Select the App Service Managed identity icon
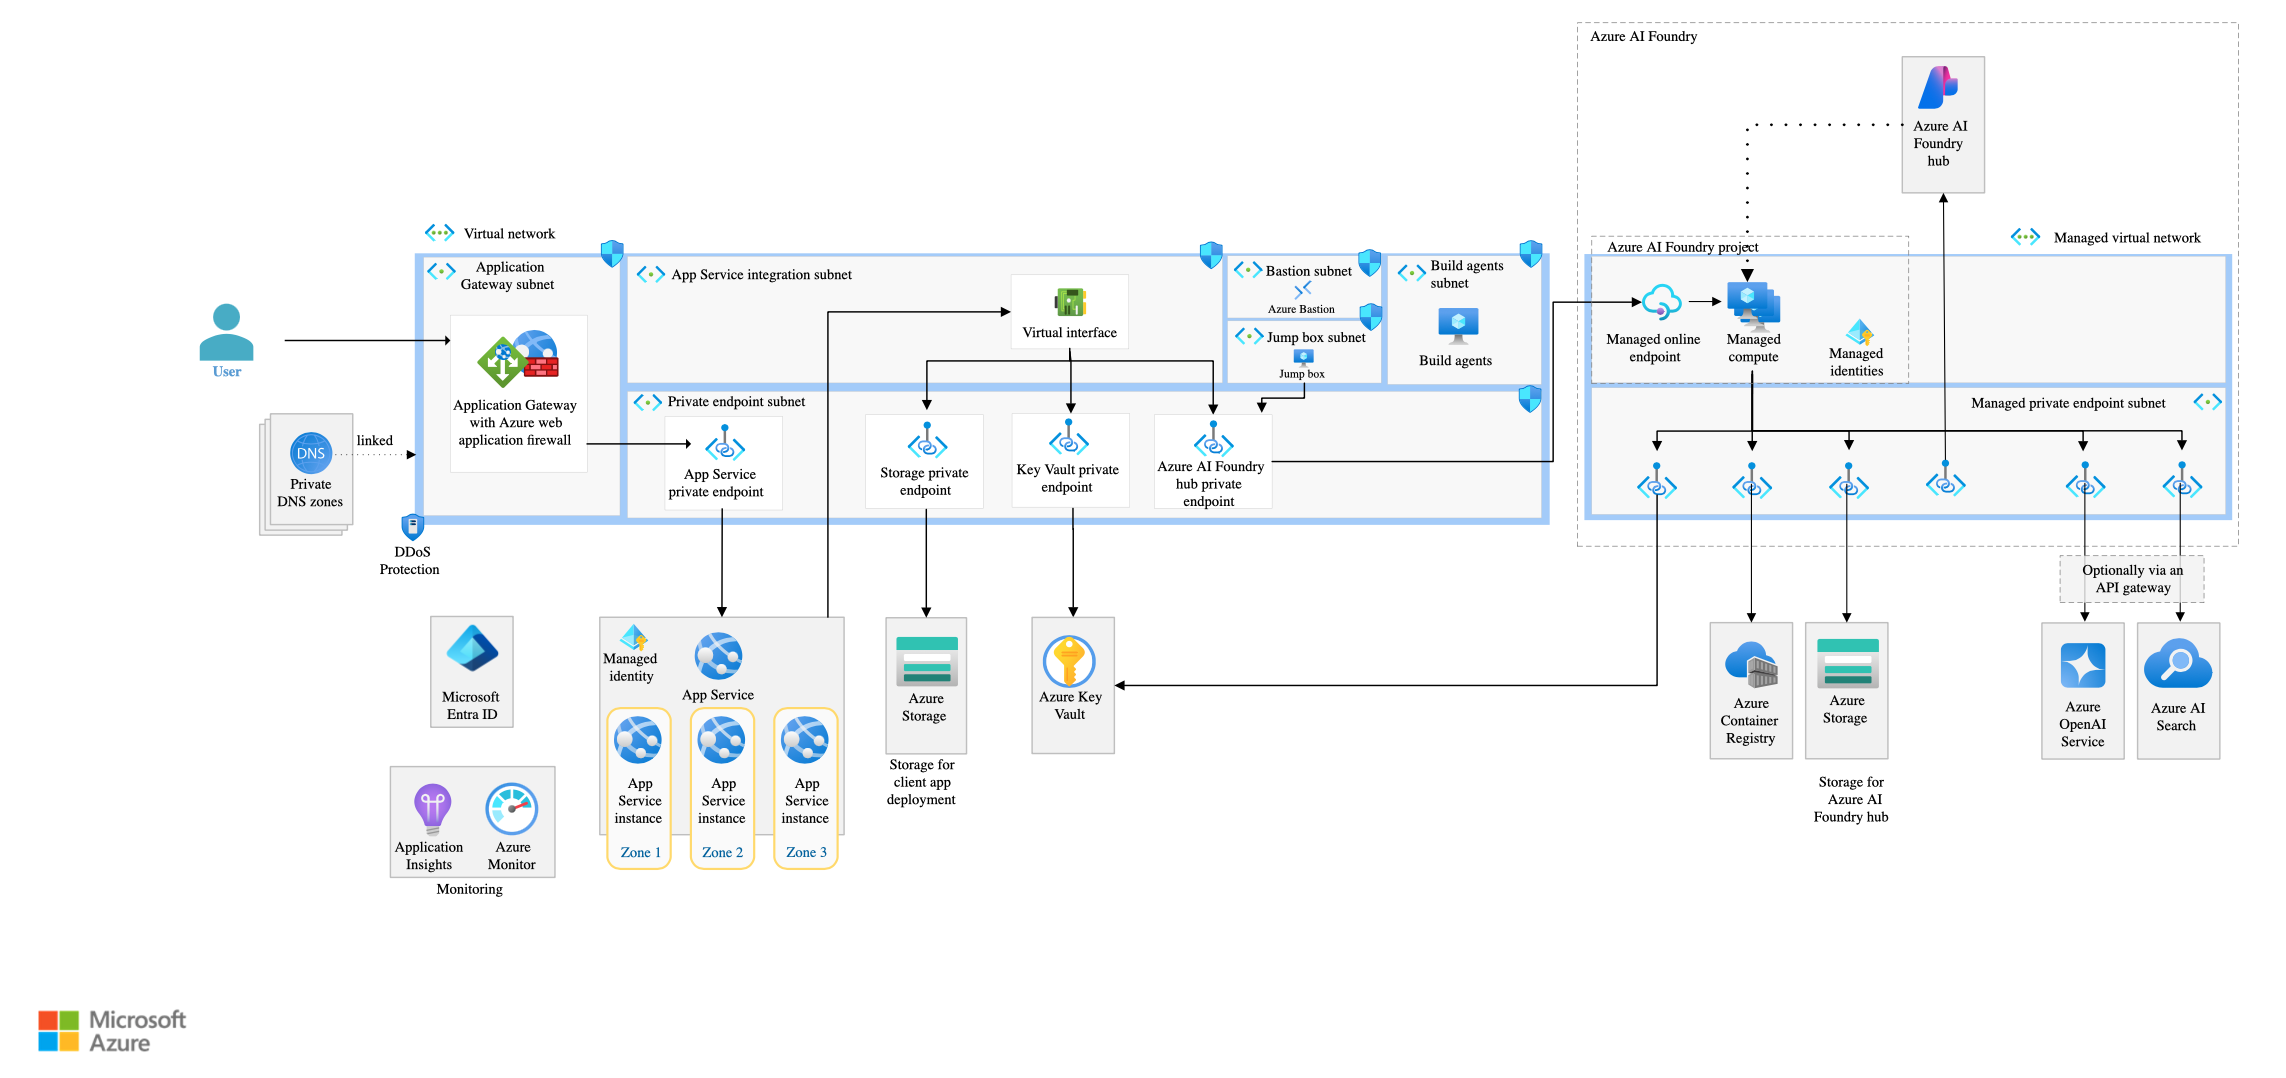Image resolution: width=2286 pixels, height=1078 pixels. [x=633, y=637]
